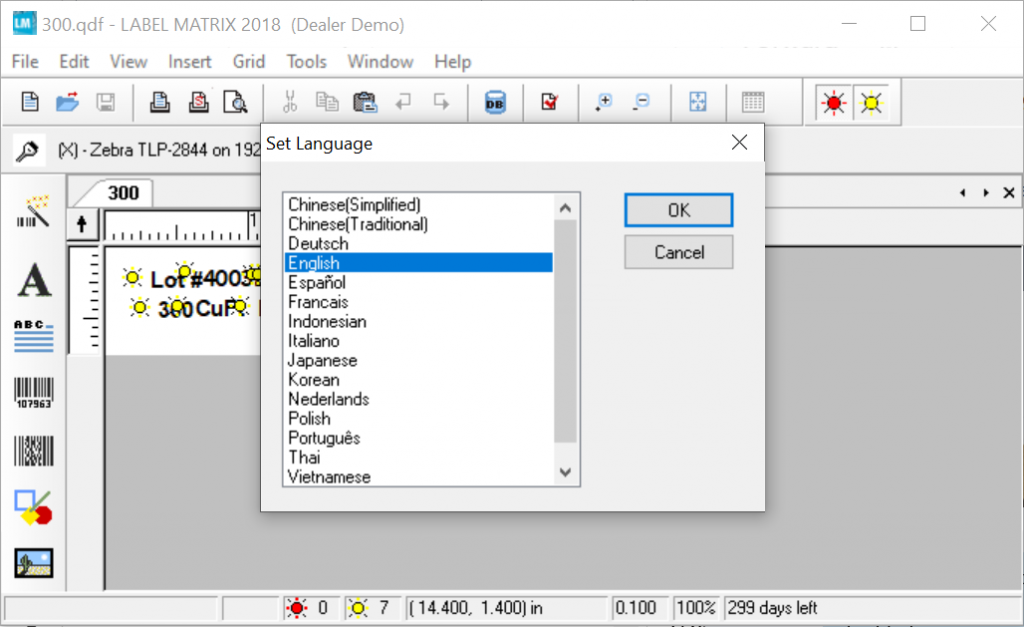Screen dimensions: 1024x627
Task: Click the New label document icon
Action: (x=30, y=102)
